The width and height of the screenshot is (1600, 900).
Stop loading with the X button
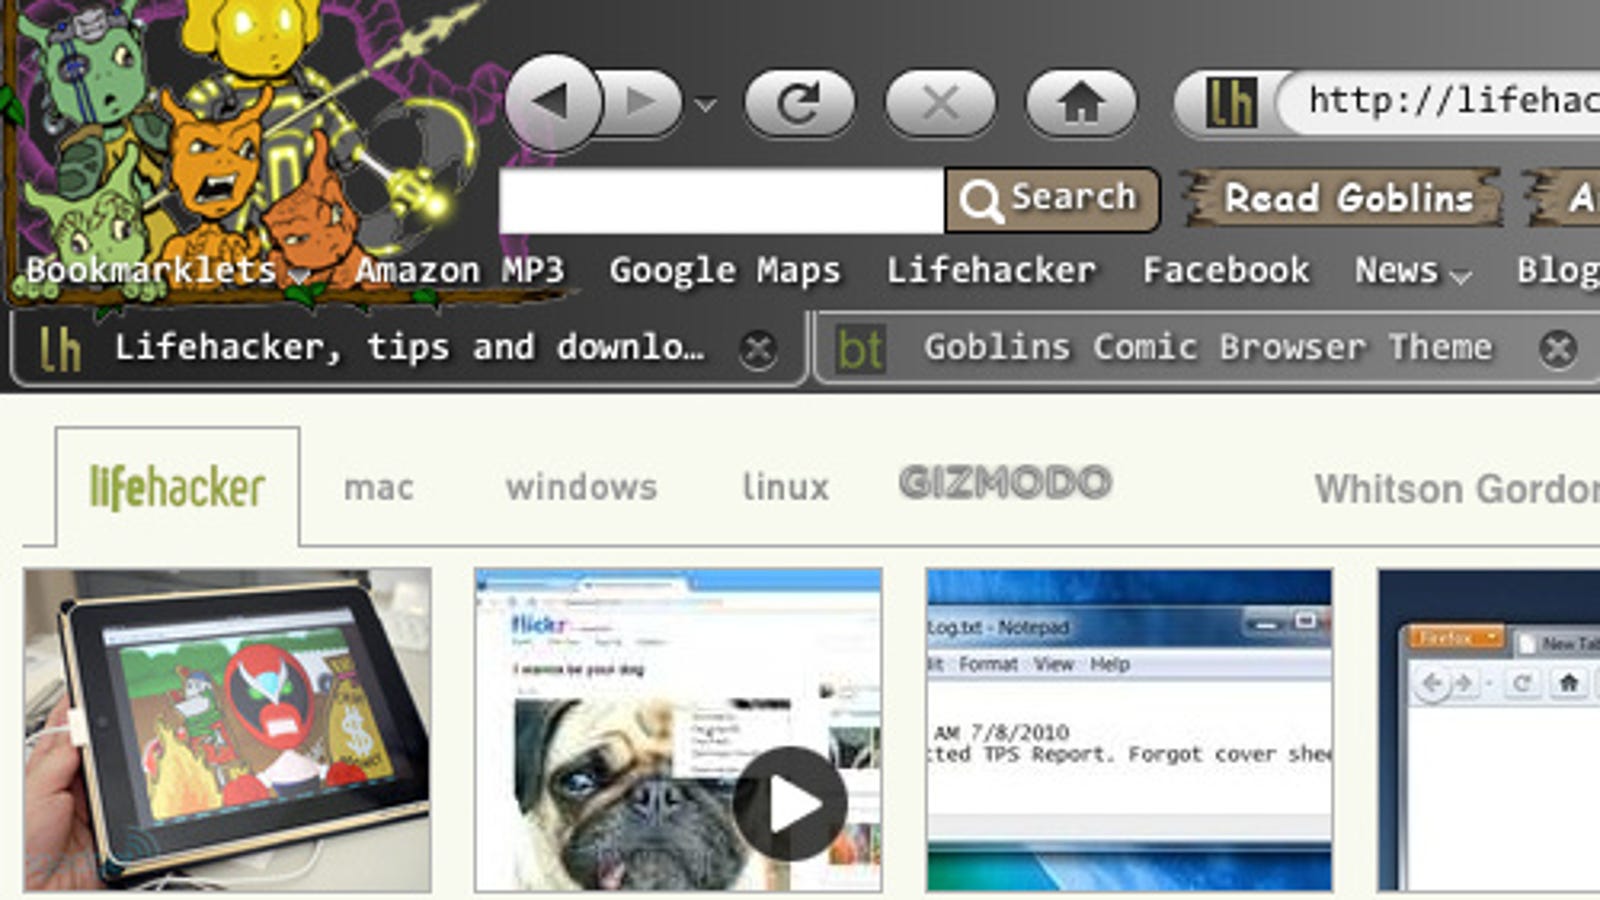(940, 103)
